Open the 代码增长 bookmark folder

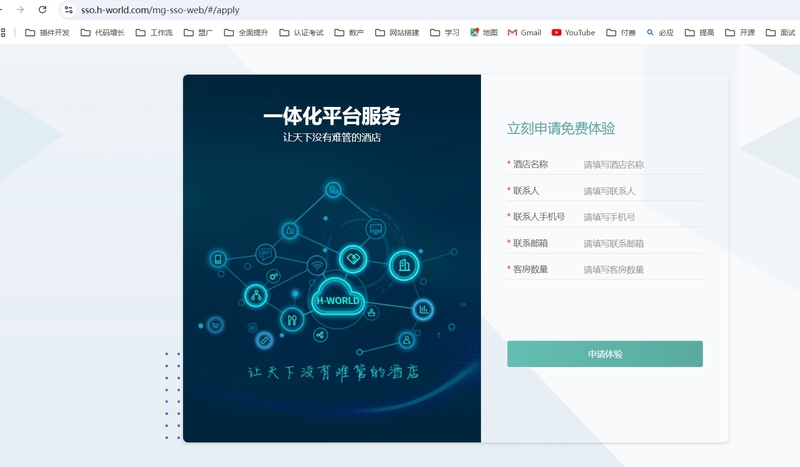[x=103, y=33]
